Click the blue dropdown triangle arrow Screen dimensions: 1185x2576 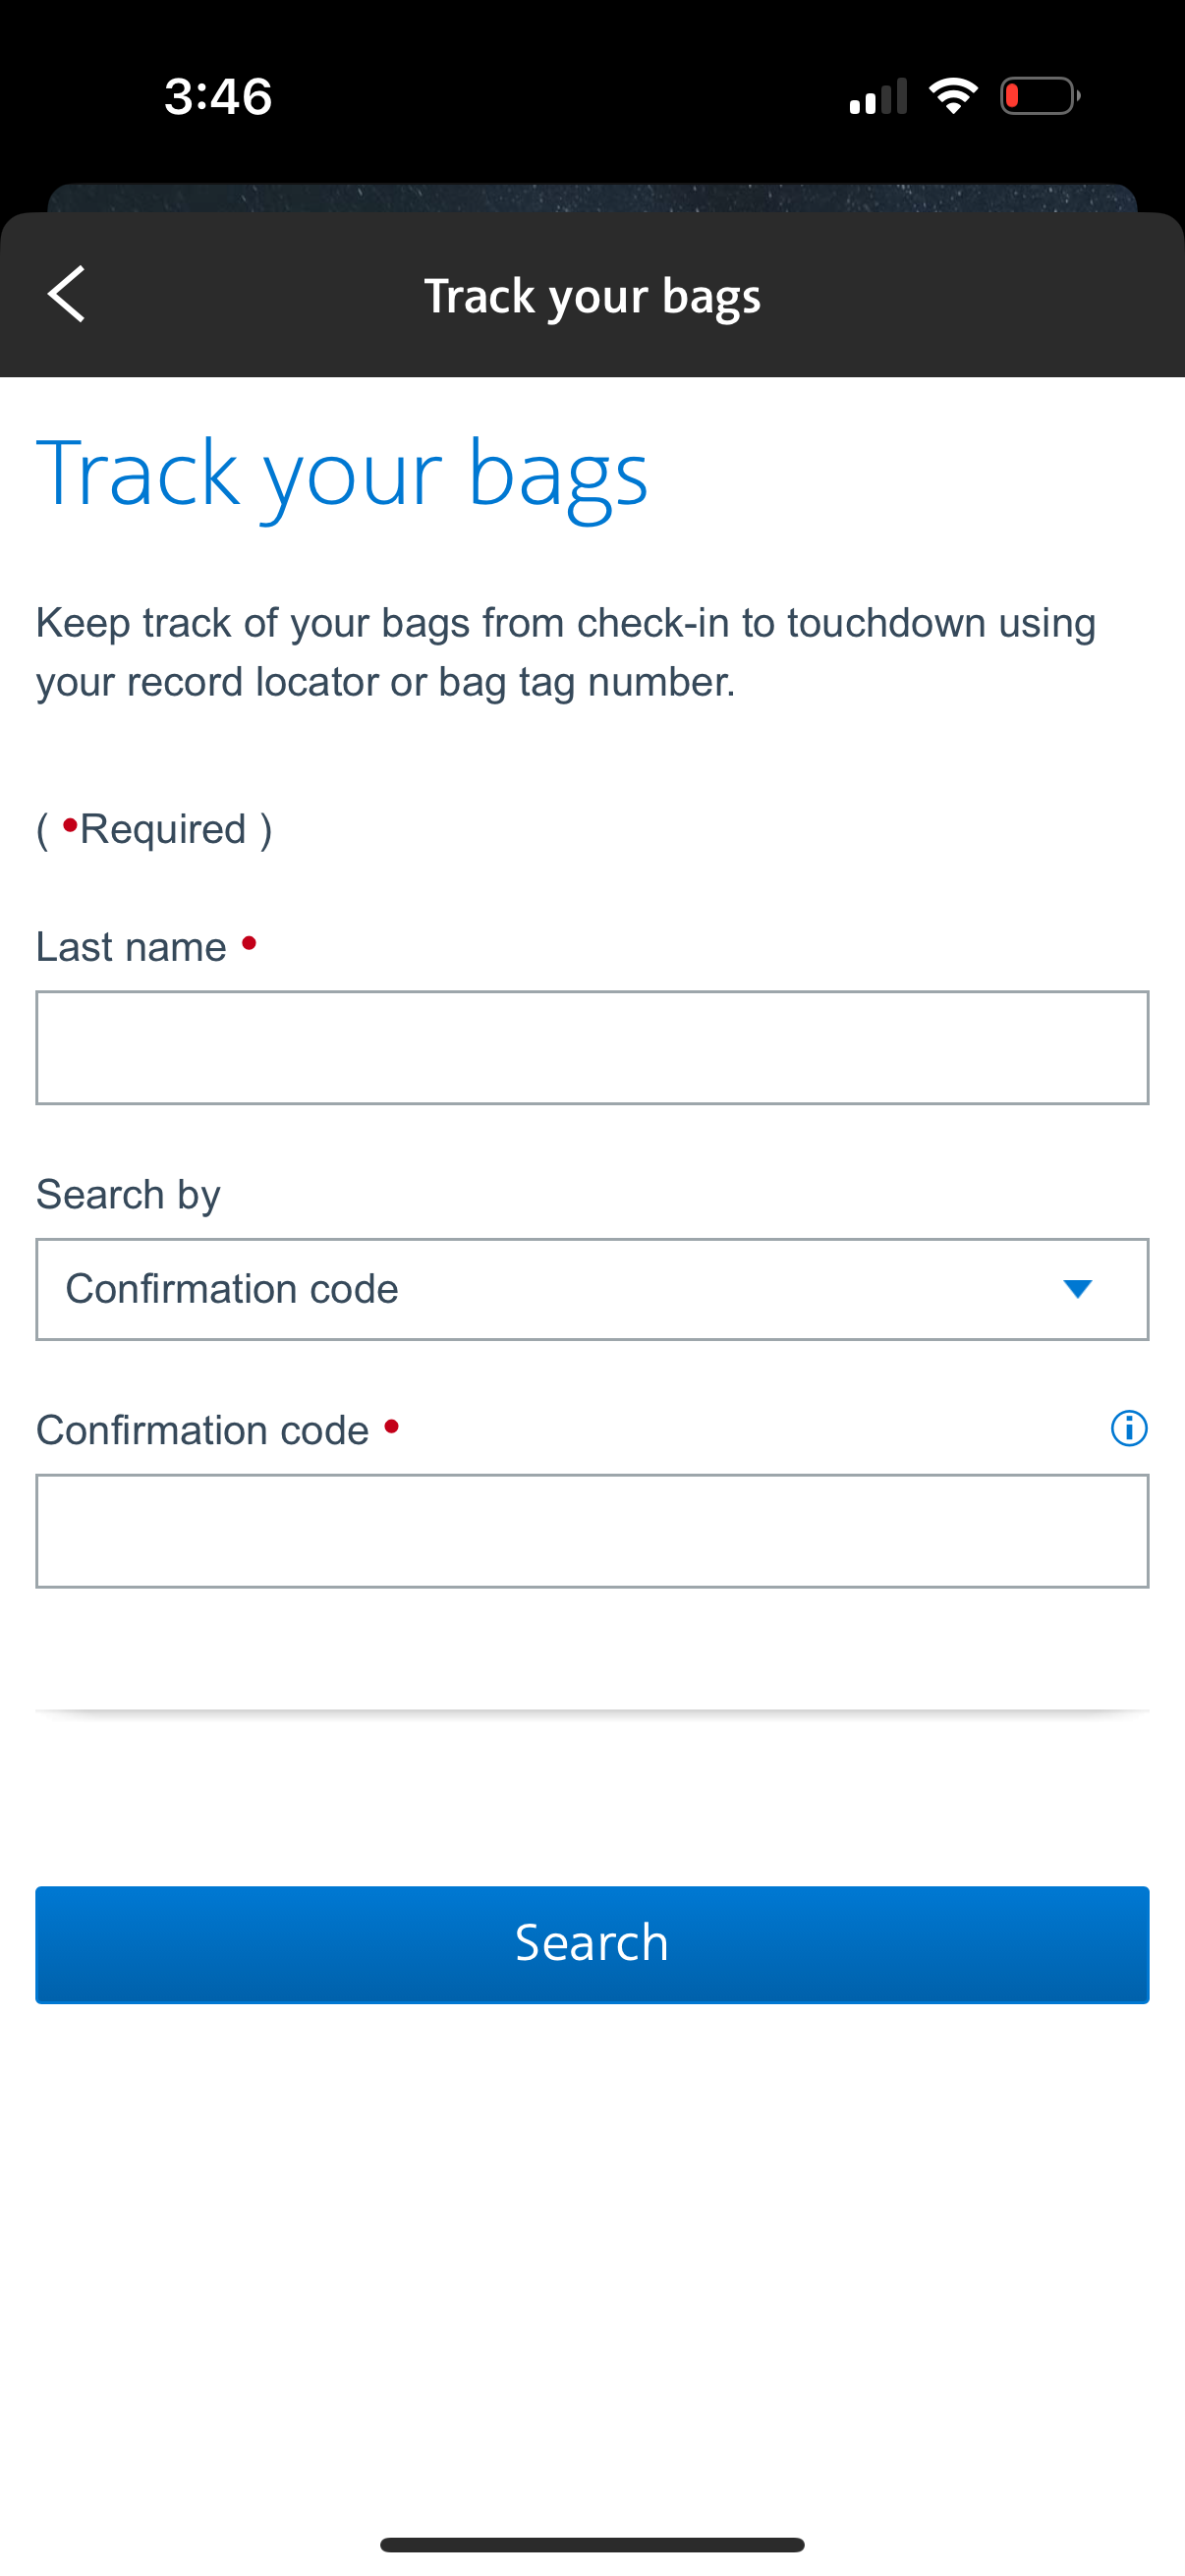point(1077,1289)
